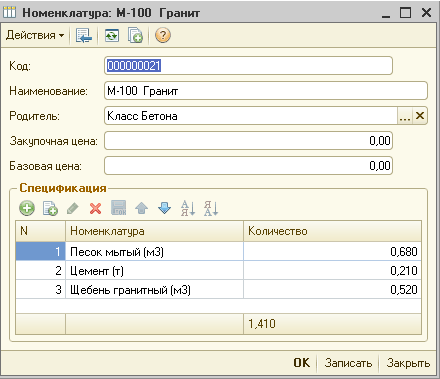Add a row by copying in specification toolbar
The width and height of the screenshot is (440, 379).
[50, 208]
